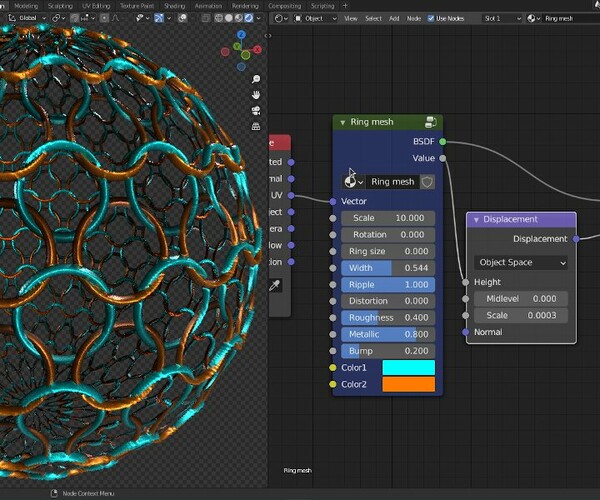The image size is (600, 500).
Task: Select the Shading workspace tab
Action: (x=174, y=6)
